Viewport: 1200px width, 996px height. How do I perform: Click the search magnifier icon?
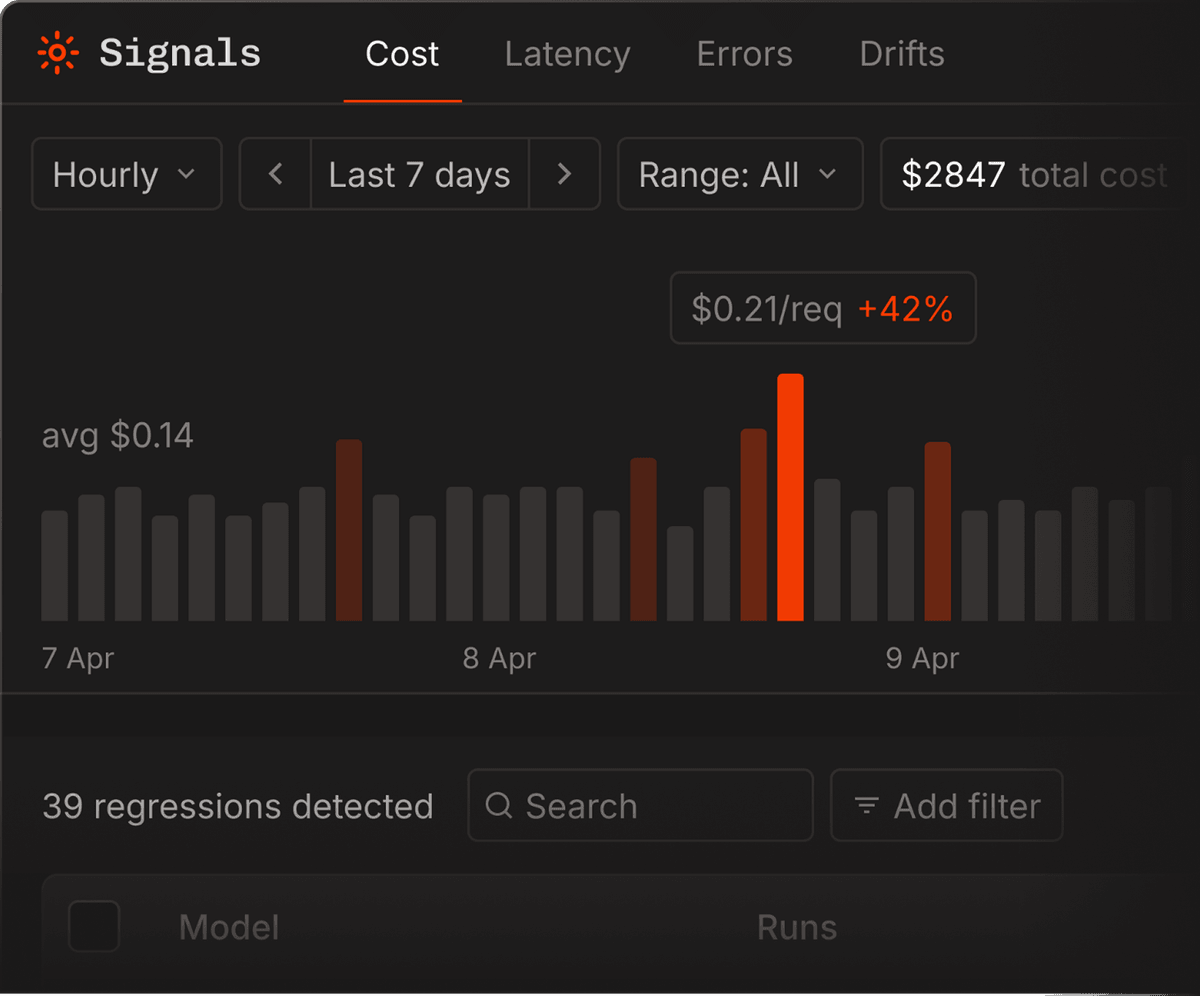click(499, 805)
